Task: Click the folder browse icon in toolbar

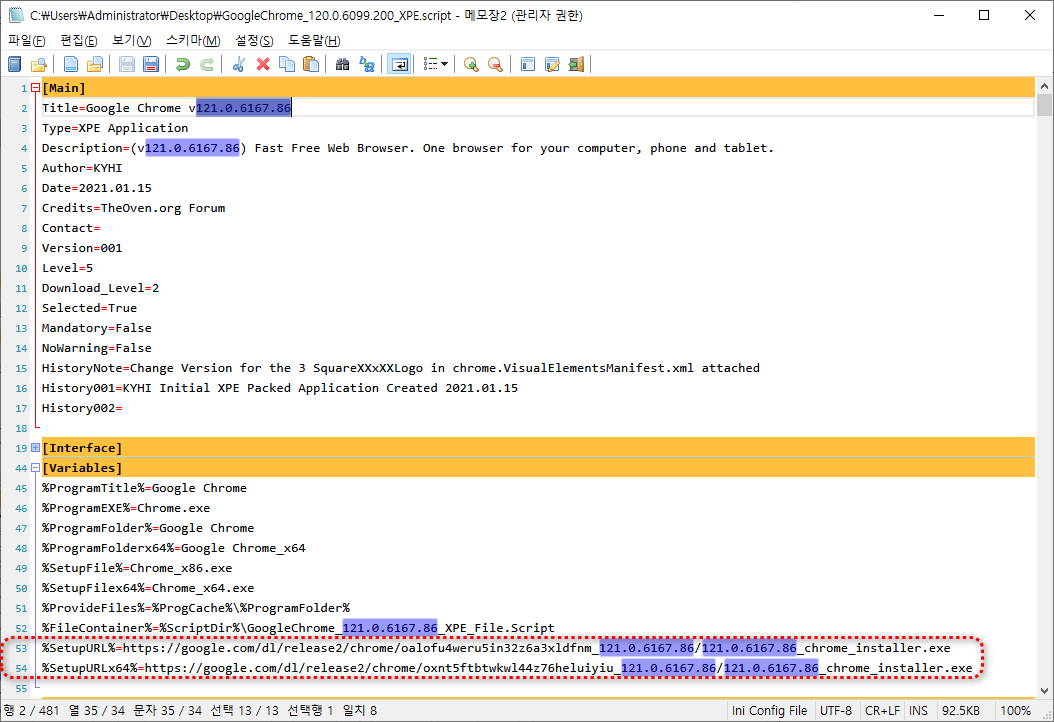Action: (x=39, y=65)
